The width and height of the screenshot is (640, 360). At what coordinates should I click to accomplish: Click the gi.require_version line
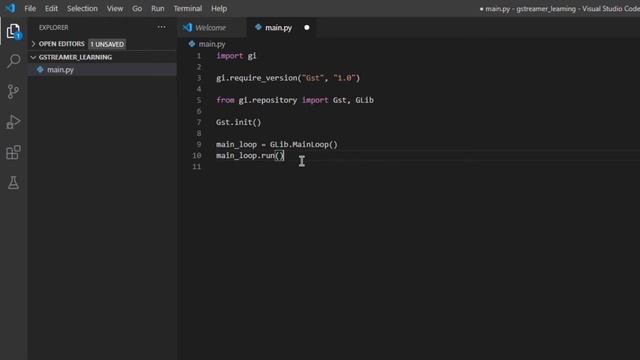click(x=288, y=78)
